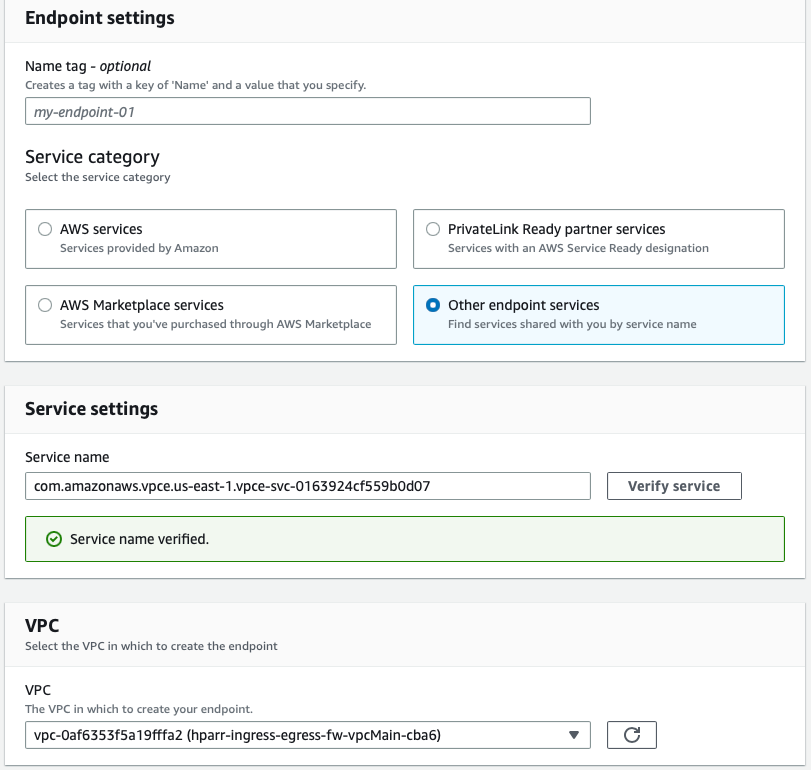Select PrivateLink Ready partner services radio button

click(x=433, y=229)
